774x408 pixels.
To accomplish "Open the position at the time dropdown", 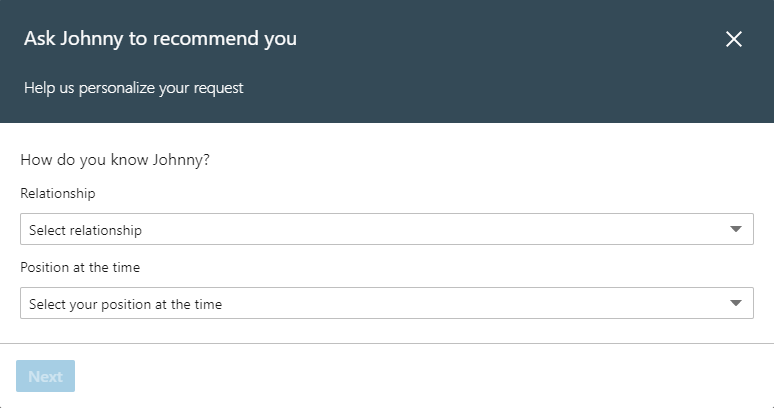I will [386, 304].
